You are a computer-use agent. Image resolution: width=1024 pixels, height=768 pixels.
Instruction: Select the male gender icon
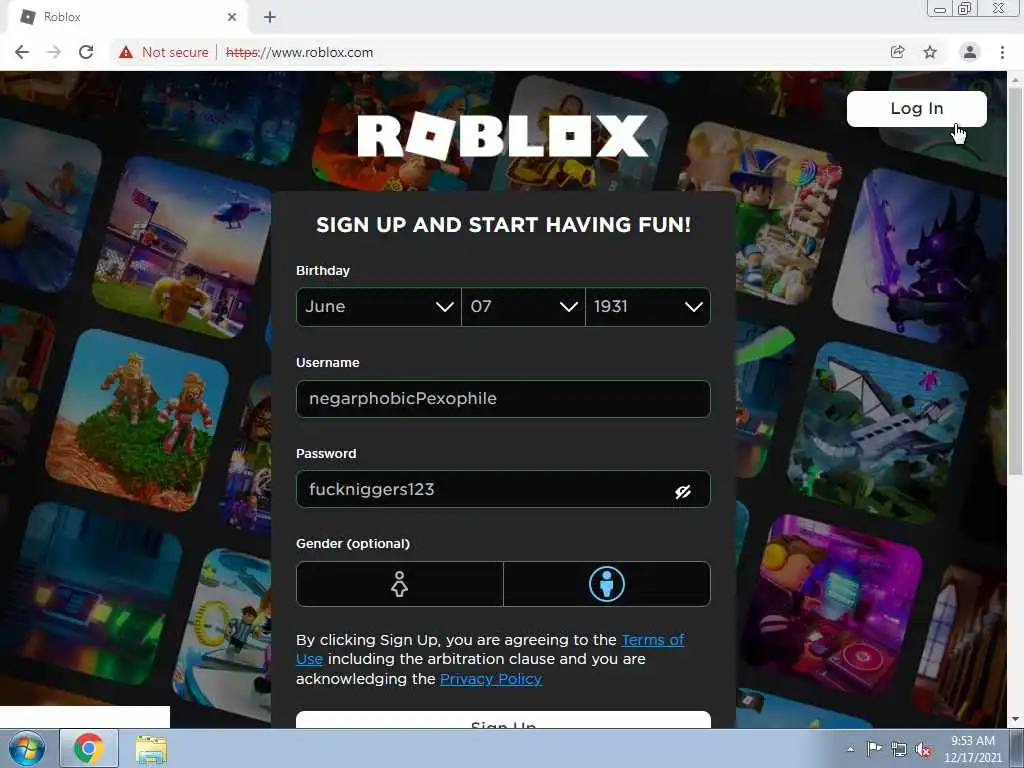(x=607, y=584)
